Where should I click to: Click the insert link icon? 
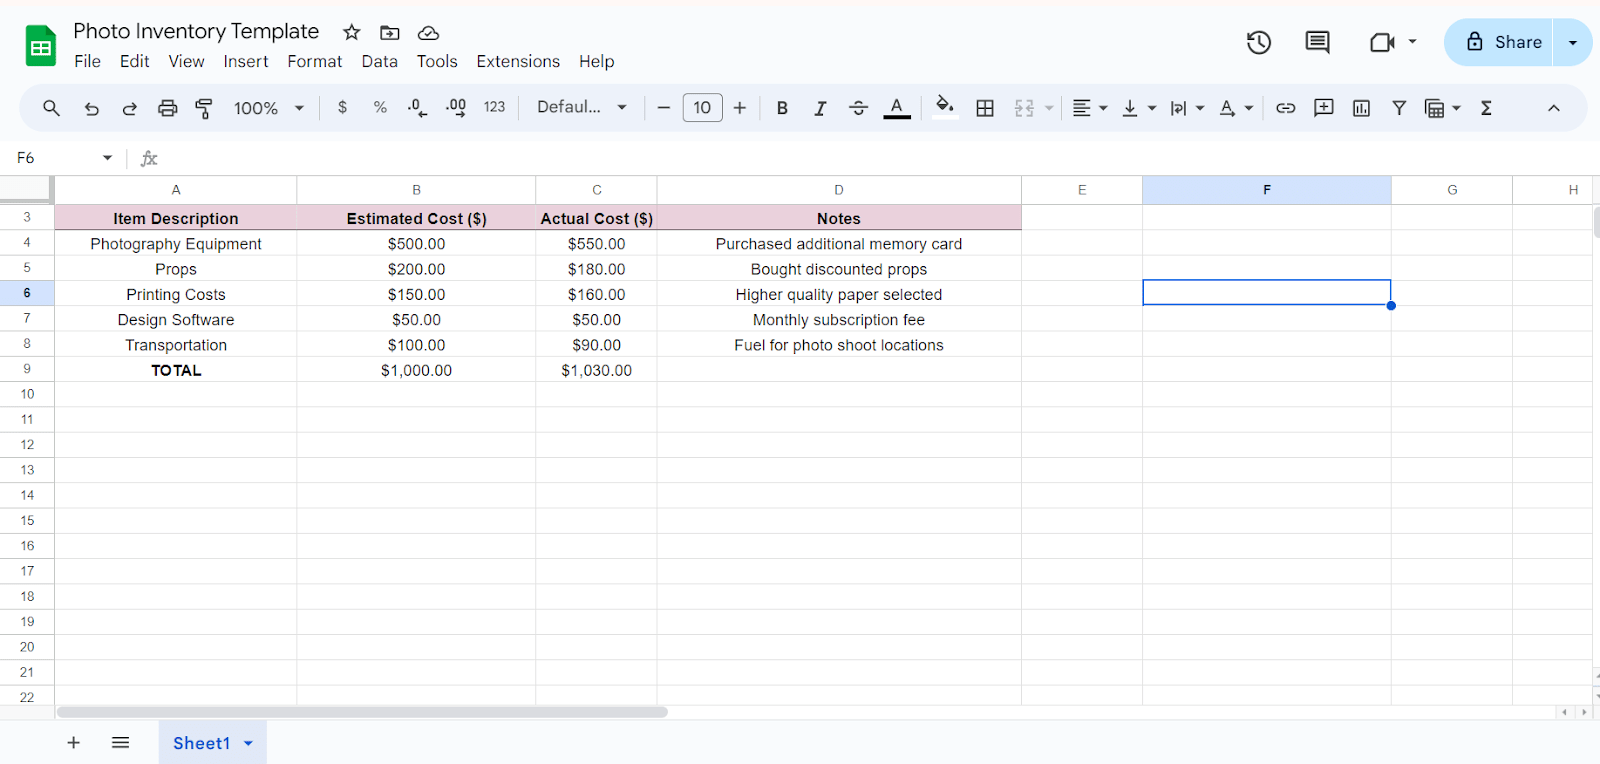[x=1285, y=108]
